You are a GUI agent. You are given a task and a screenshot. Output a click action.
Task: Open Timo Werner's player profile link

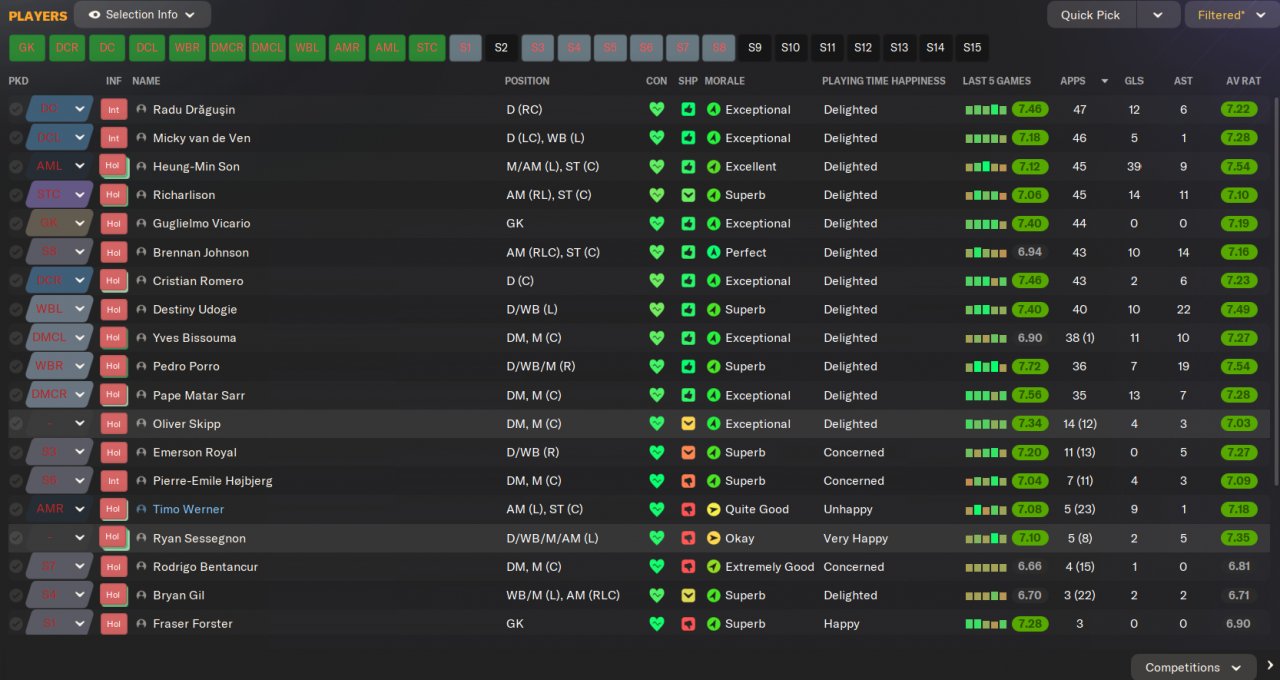point(188,509)
